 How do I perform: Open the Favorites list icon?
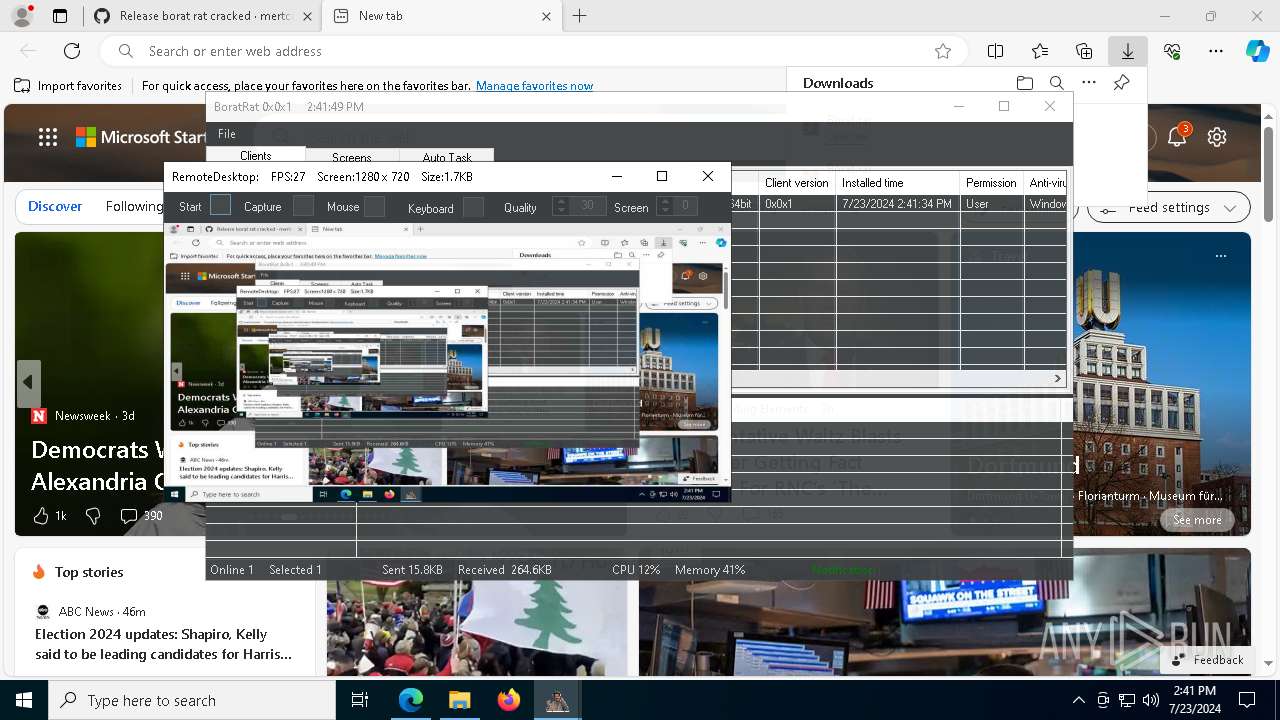coord(1040,51)
